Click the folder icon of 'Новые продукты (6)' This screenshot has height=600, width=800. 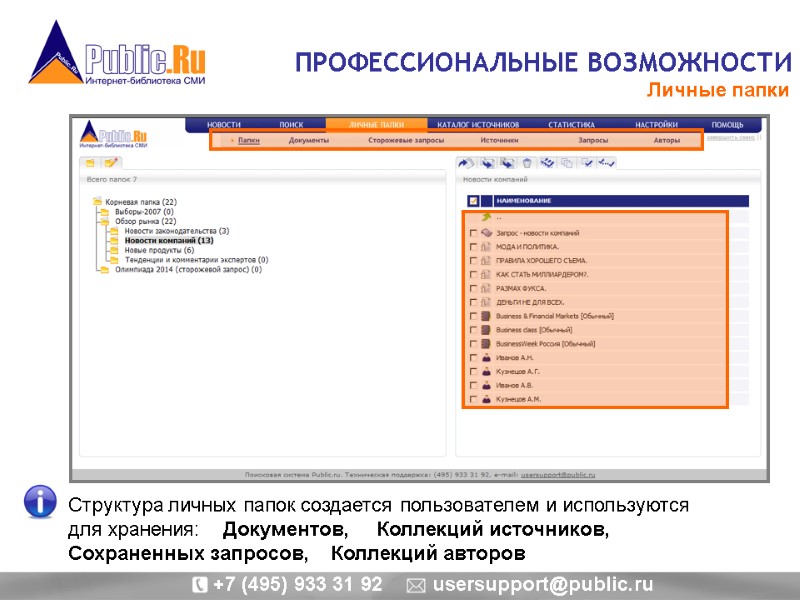pos(115,250)
